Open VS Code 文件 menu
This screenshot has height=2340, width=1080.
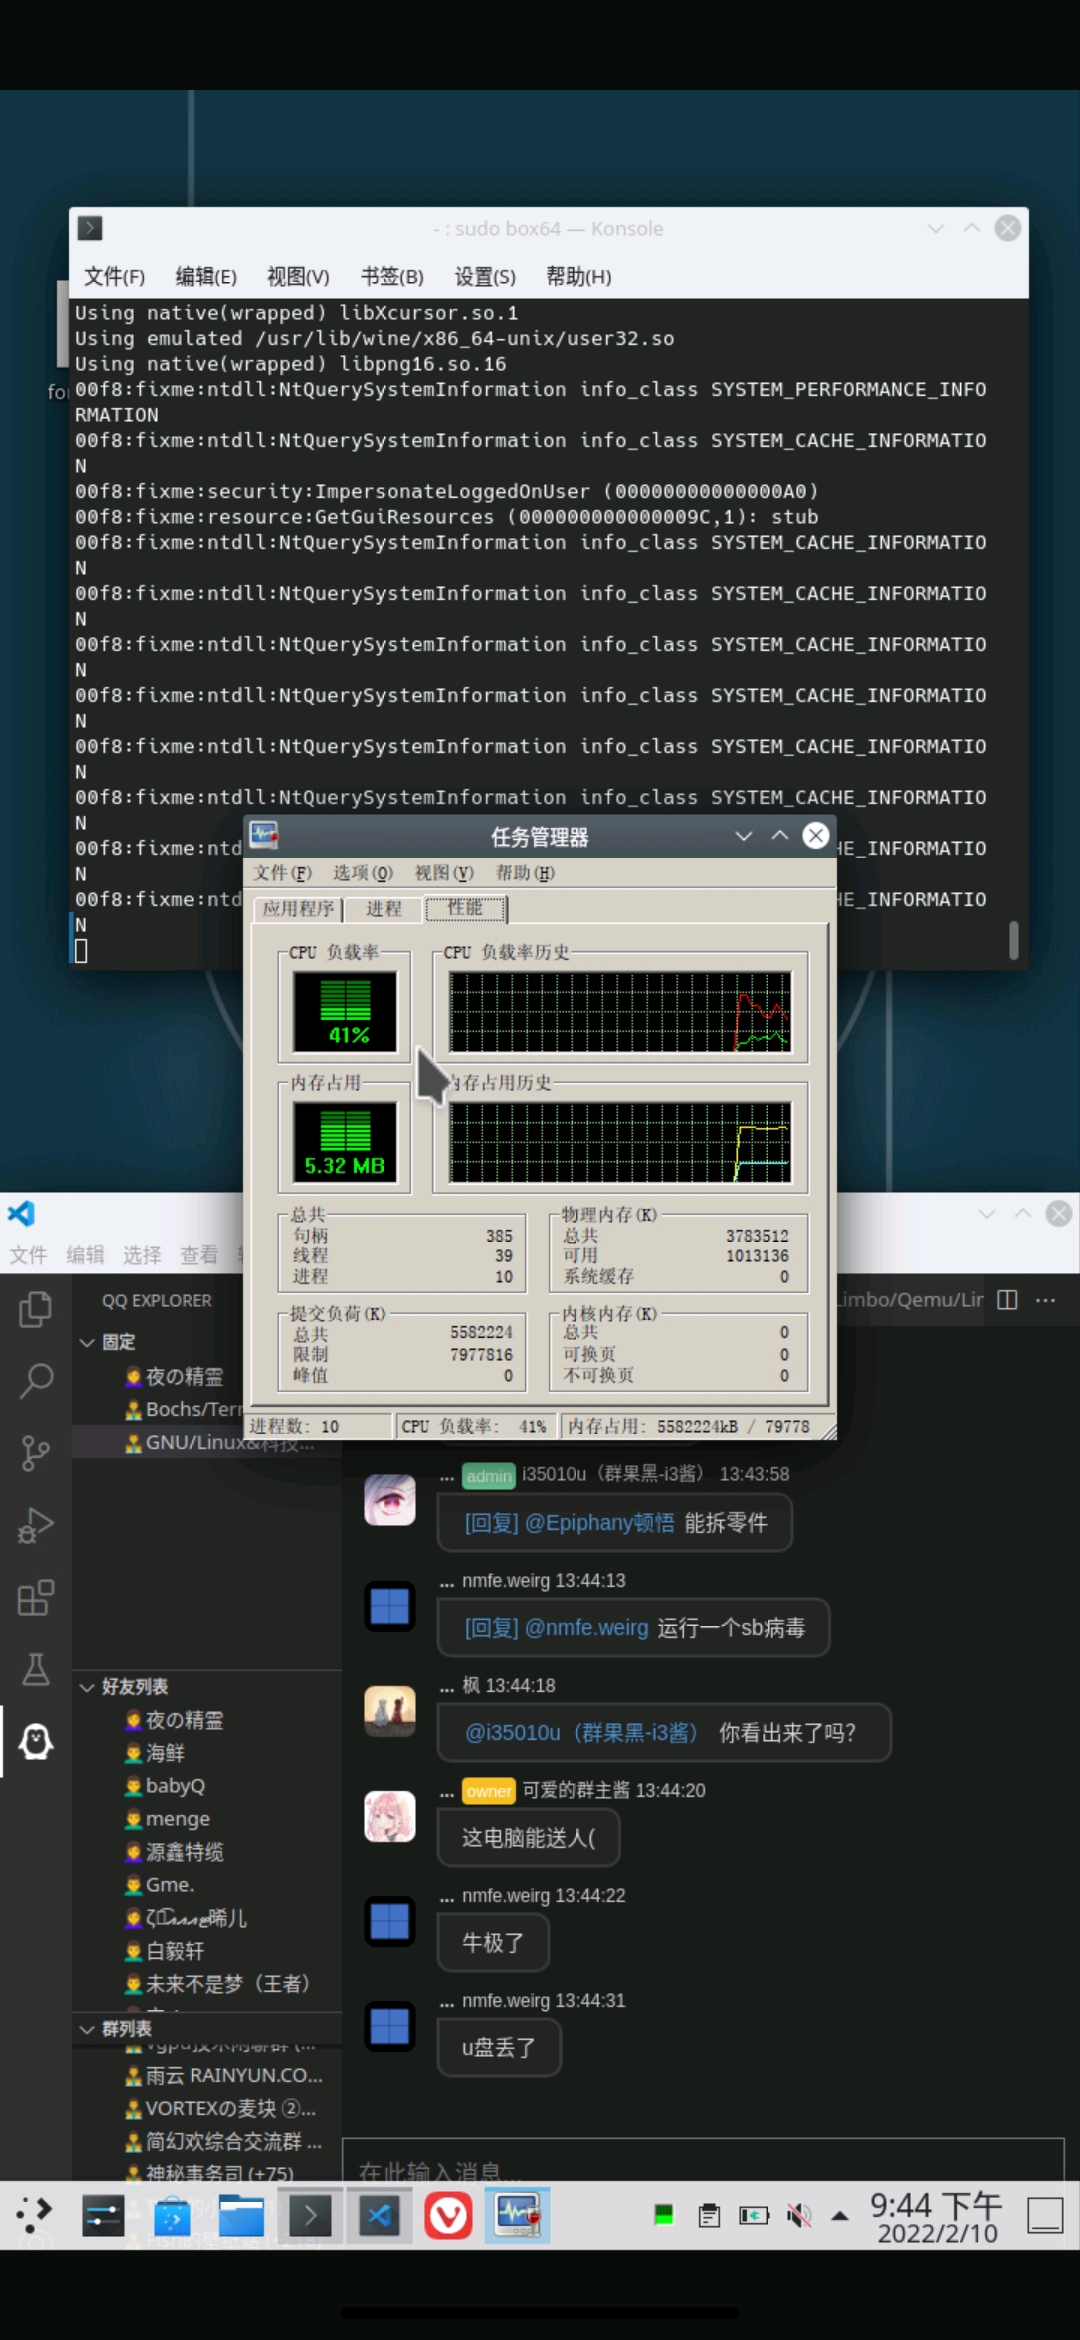point(28,1255)
